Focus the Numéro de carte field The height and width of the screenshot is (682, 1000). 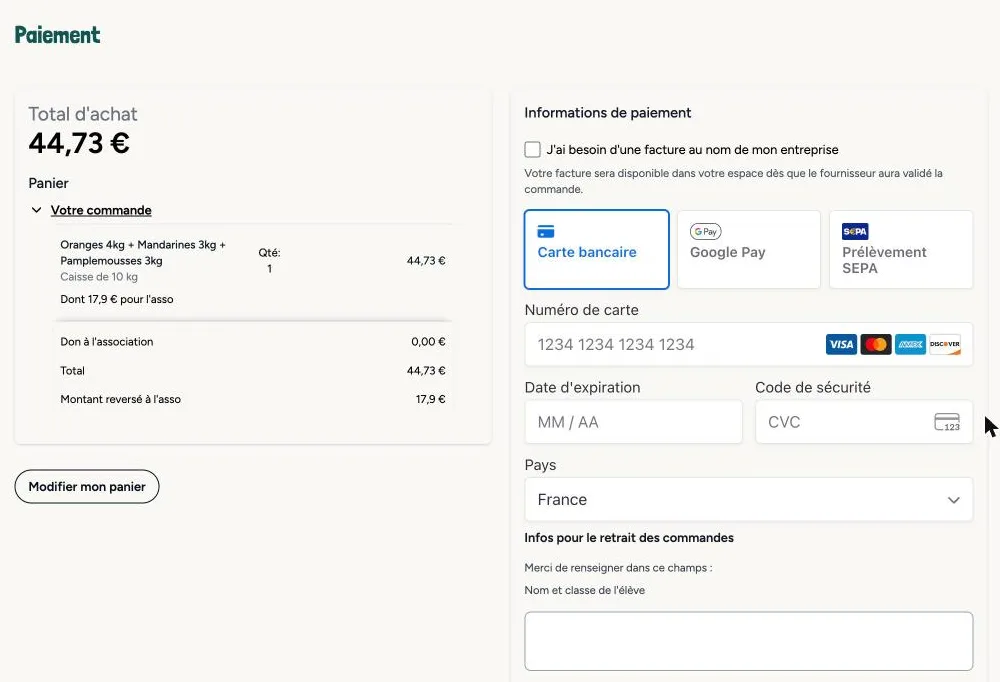tap(749, 345)
